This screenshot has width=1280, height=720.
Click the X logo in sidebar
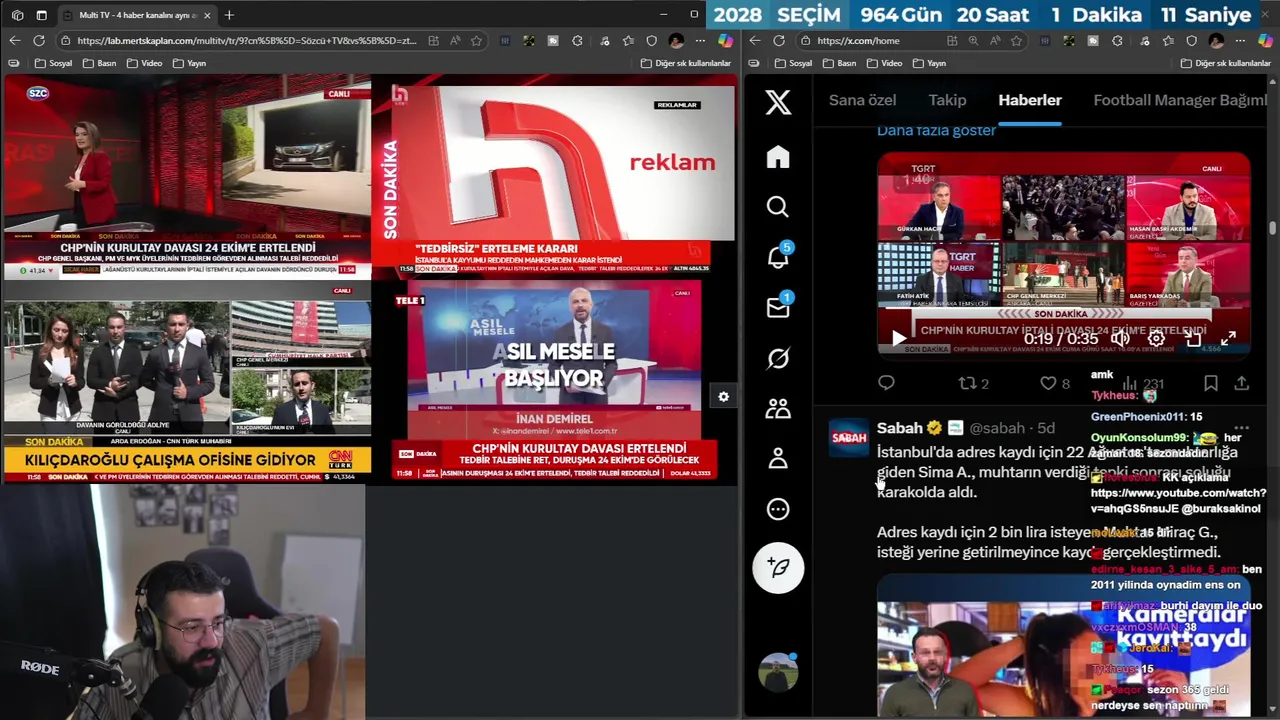click(778, 102)
